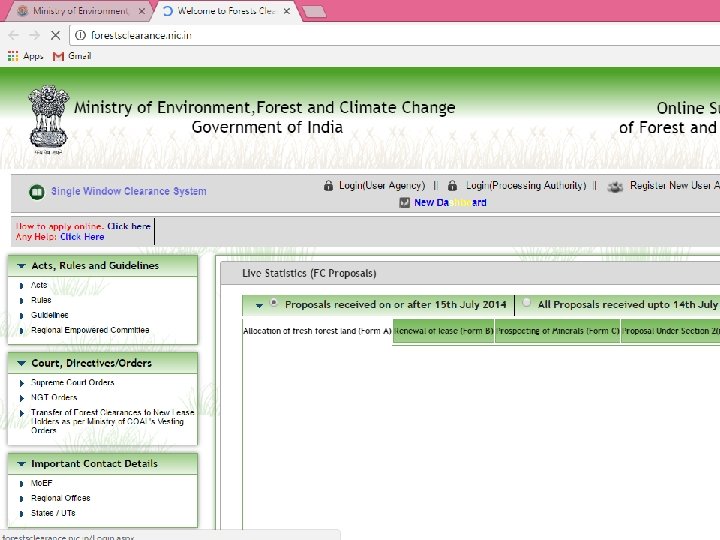This screenshot has width=720, height=540.
Task: Select Renewal of lease (Form B) tab
Action: (444, 331)
